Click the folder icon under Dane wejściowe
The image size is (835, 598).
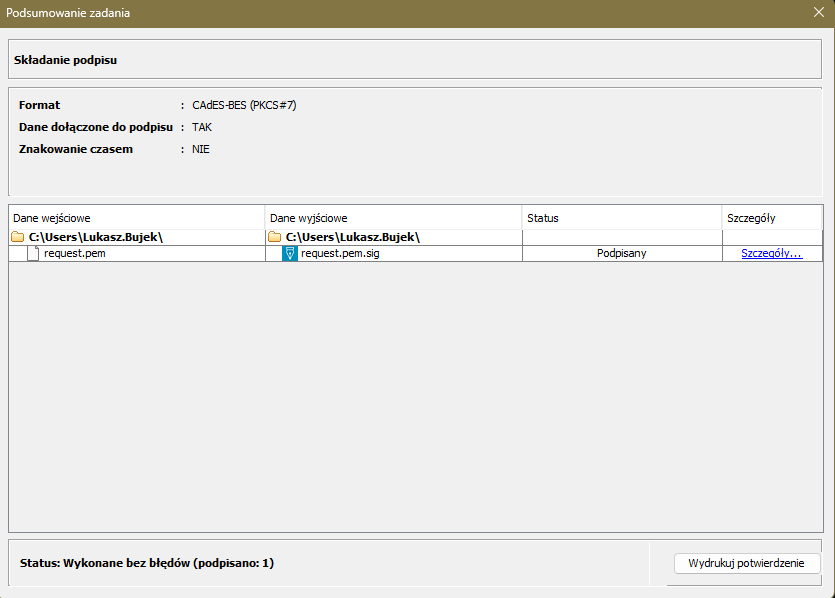18,237
